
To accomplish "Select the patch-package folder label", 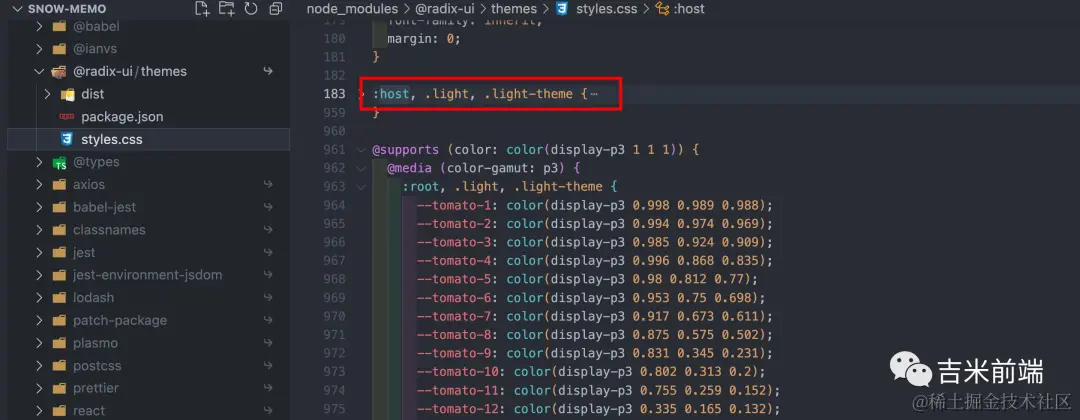I will [x=120, y=320].
